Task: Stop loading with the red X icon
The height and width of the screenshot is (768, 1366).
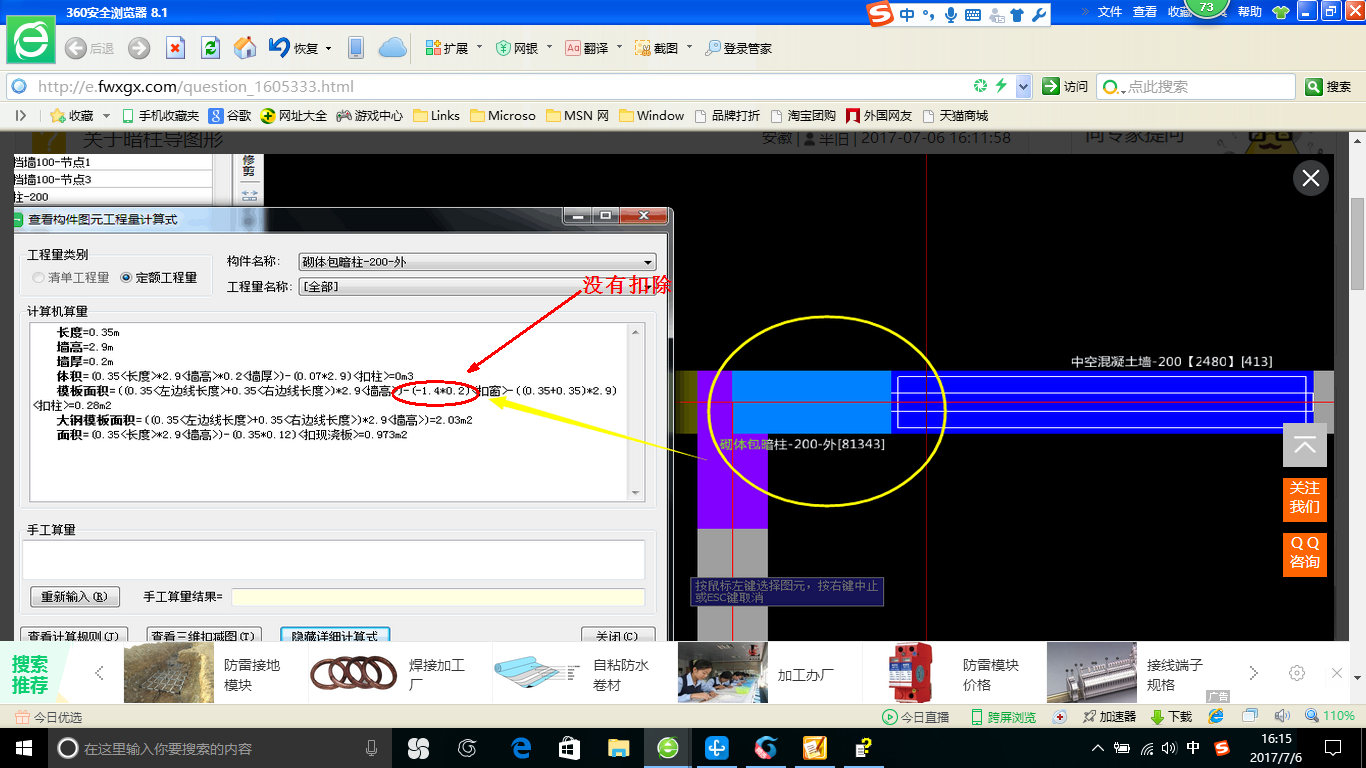Action: 175,48
